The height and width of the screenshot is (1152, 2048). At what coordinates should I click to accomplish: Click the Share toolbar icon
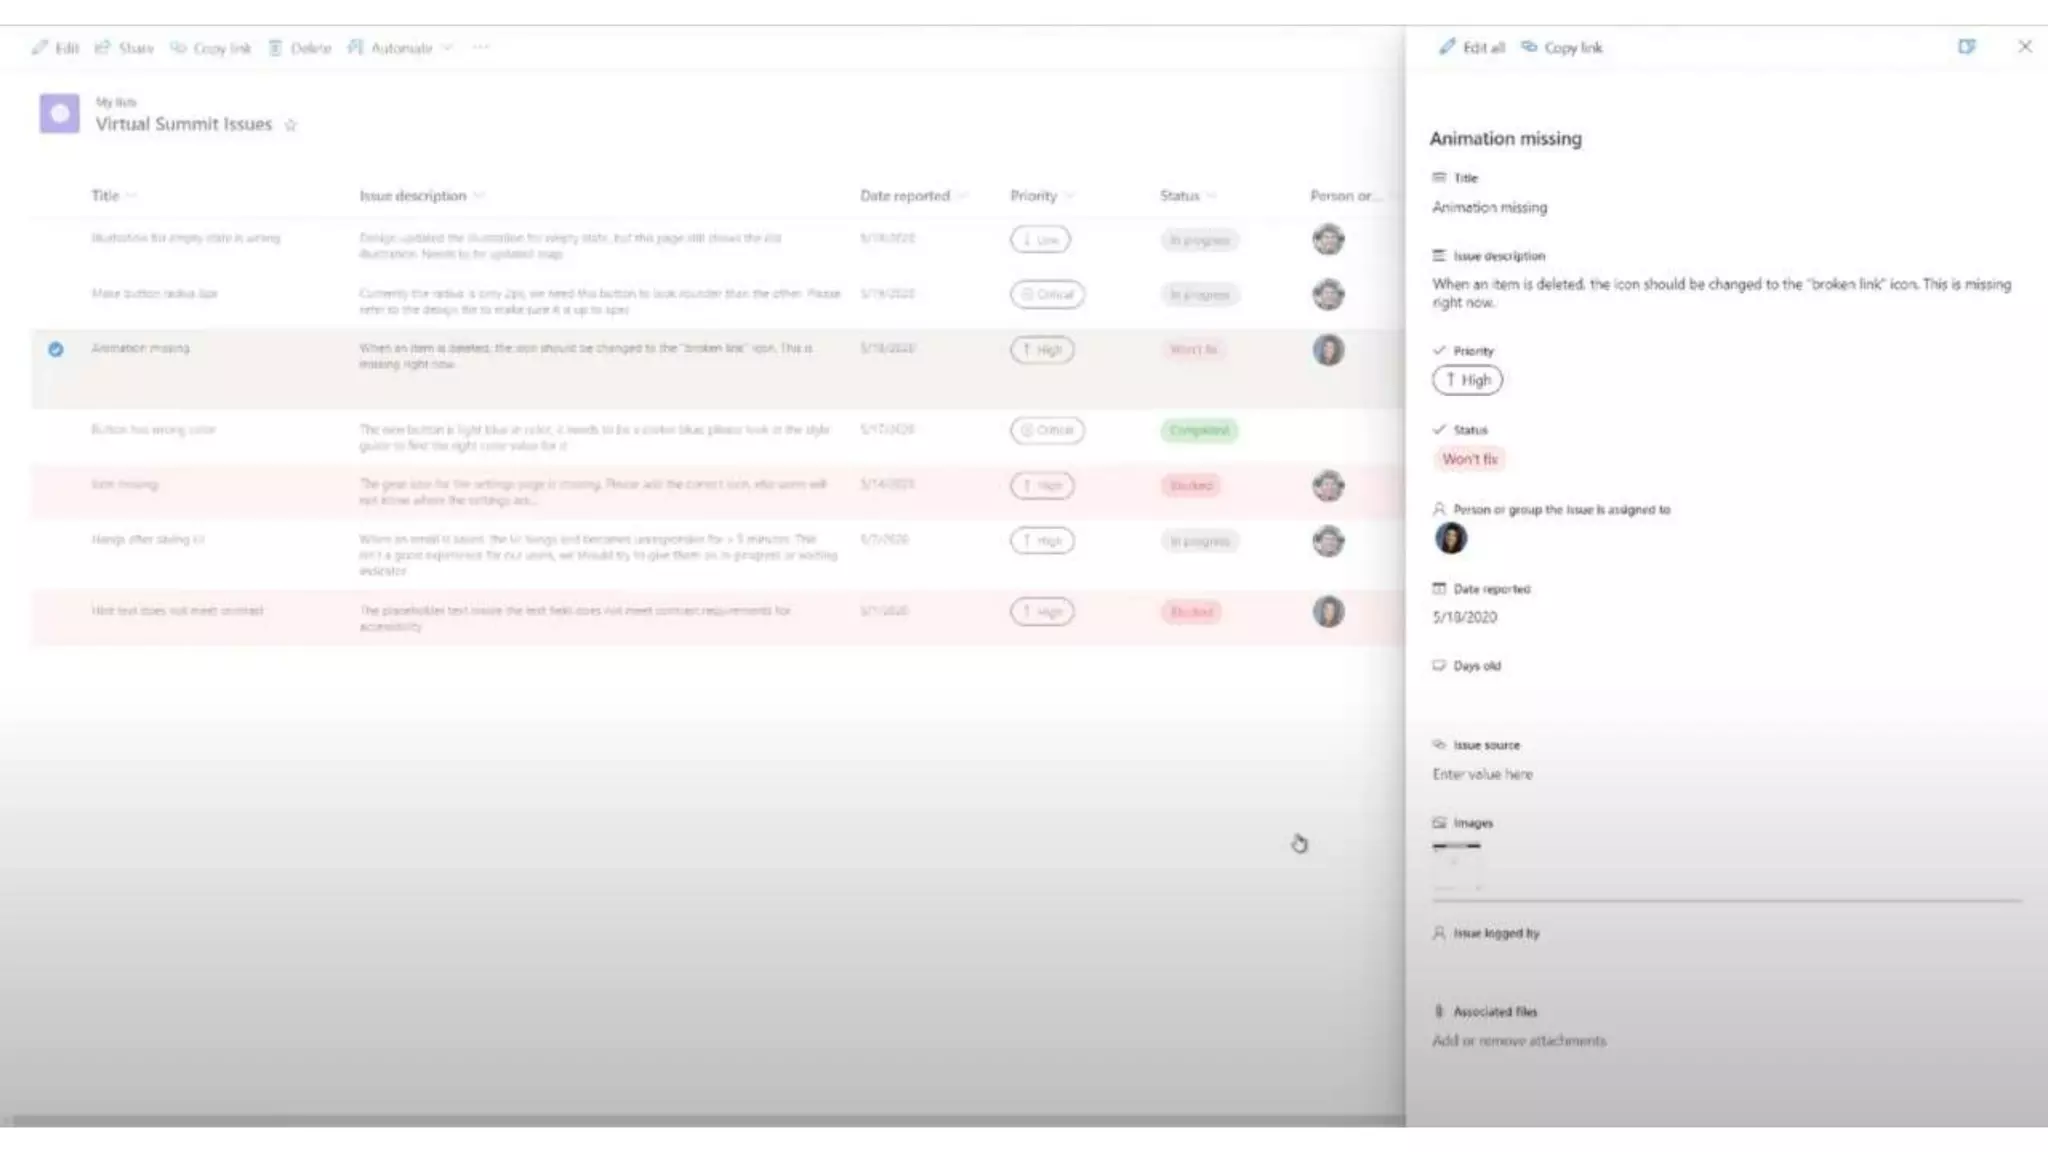(x=102, y=47)
